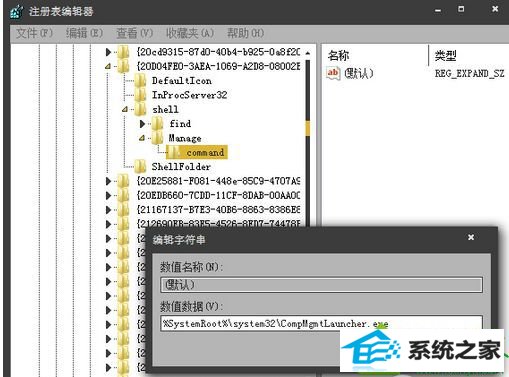Screen dimensions: 509x377
Task: Open the 查看(V) menu
Action: pos(134,33)
